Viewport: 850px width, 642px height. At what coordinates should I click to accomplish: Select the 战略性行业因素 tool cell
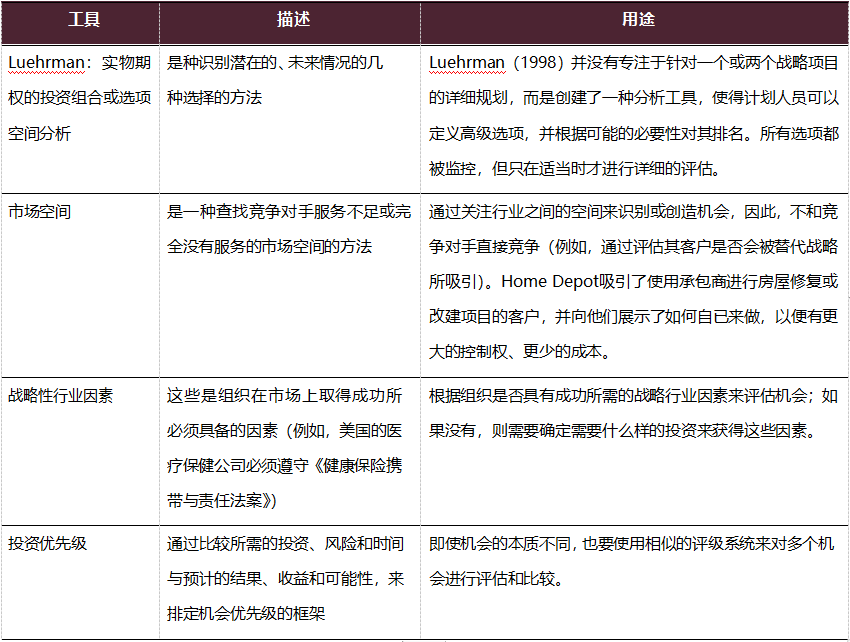click(x=61, y=395)
